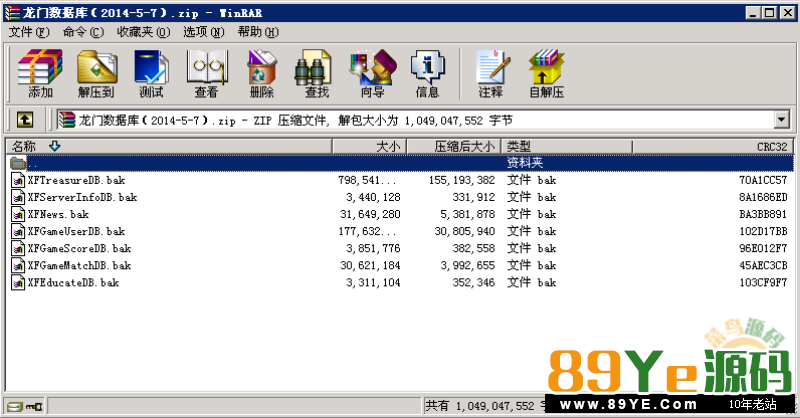Open the 帮助(H) menu
Screen dimensions: 800x418
(x=258, y=32)
